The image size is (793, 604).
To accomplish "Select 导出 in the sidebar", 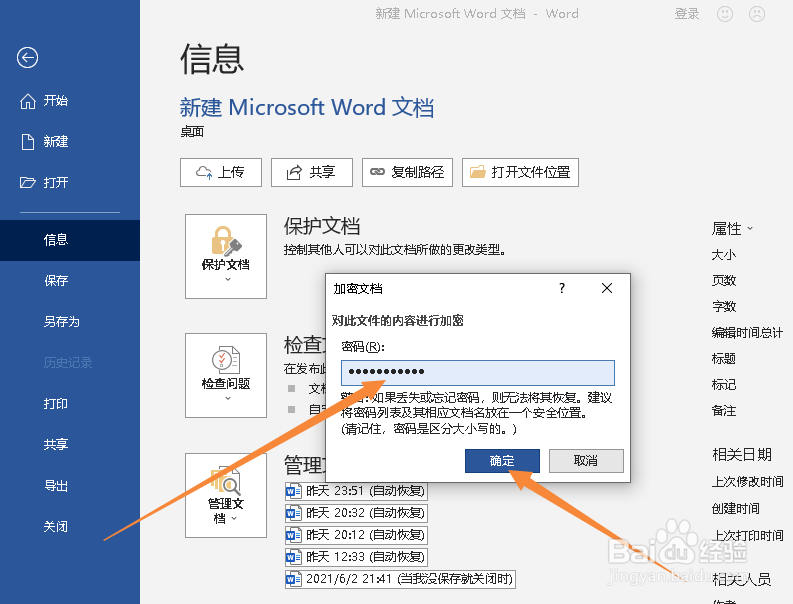I will coord(70,486).
